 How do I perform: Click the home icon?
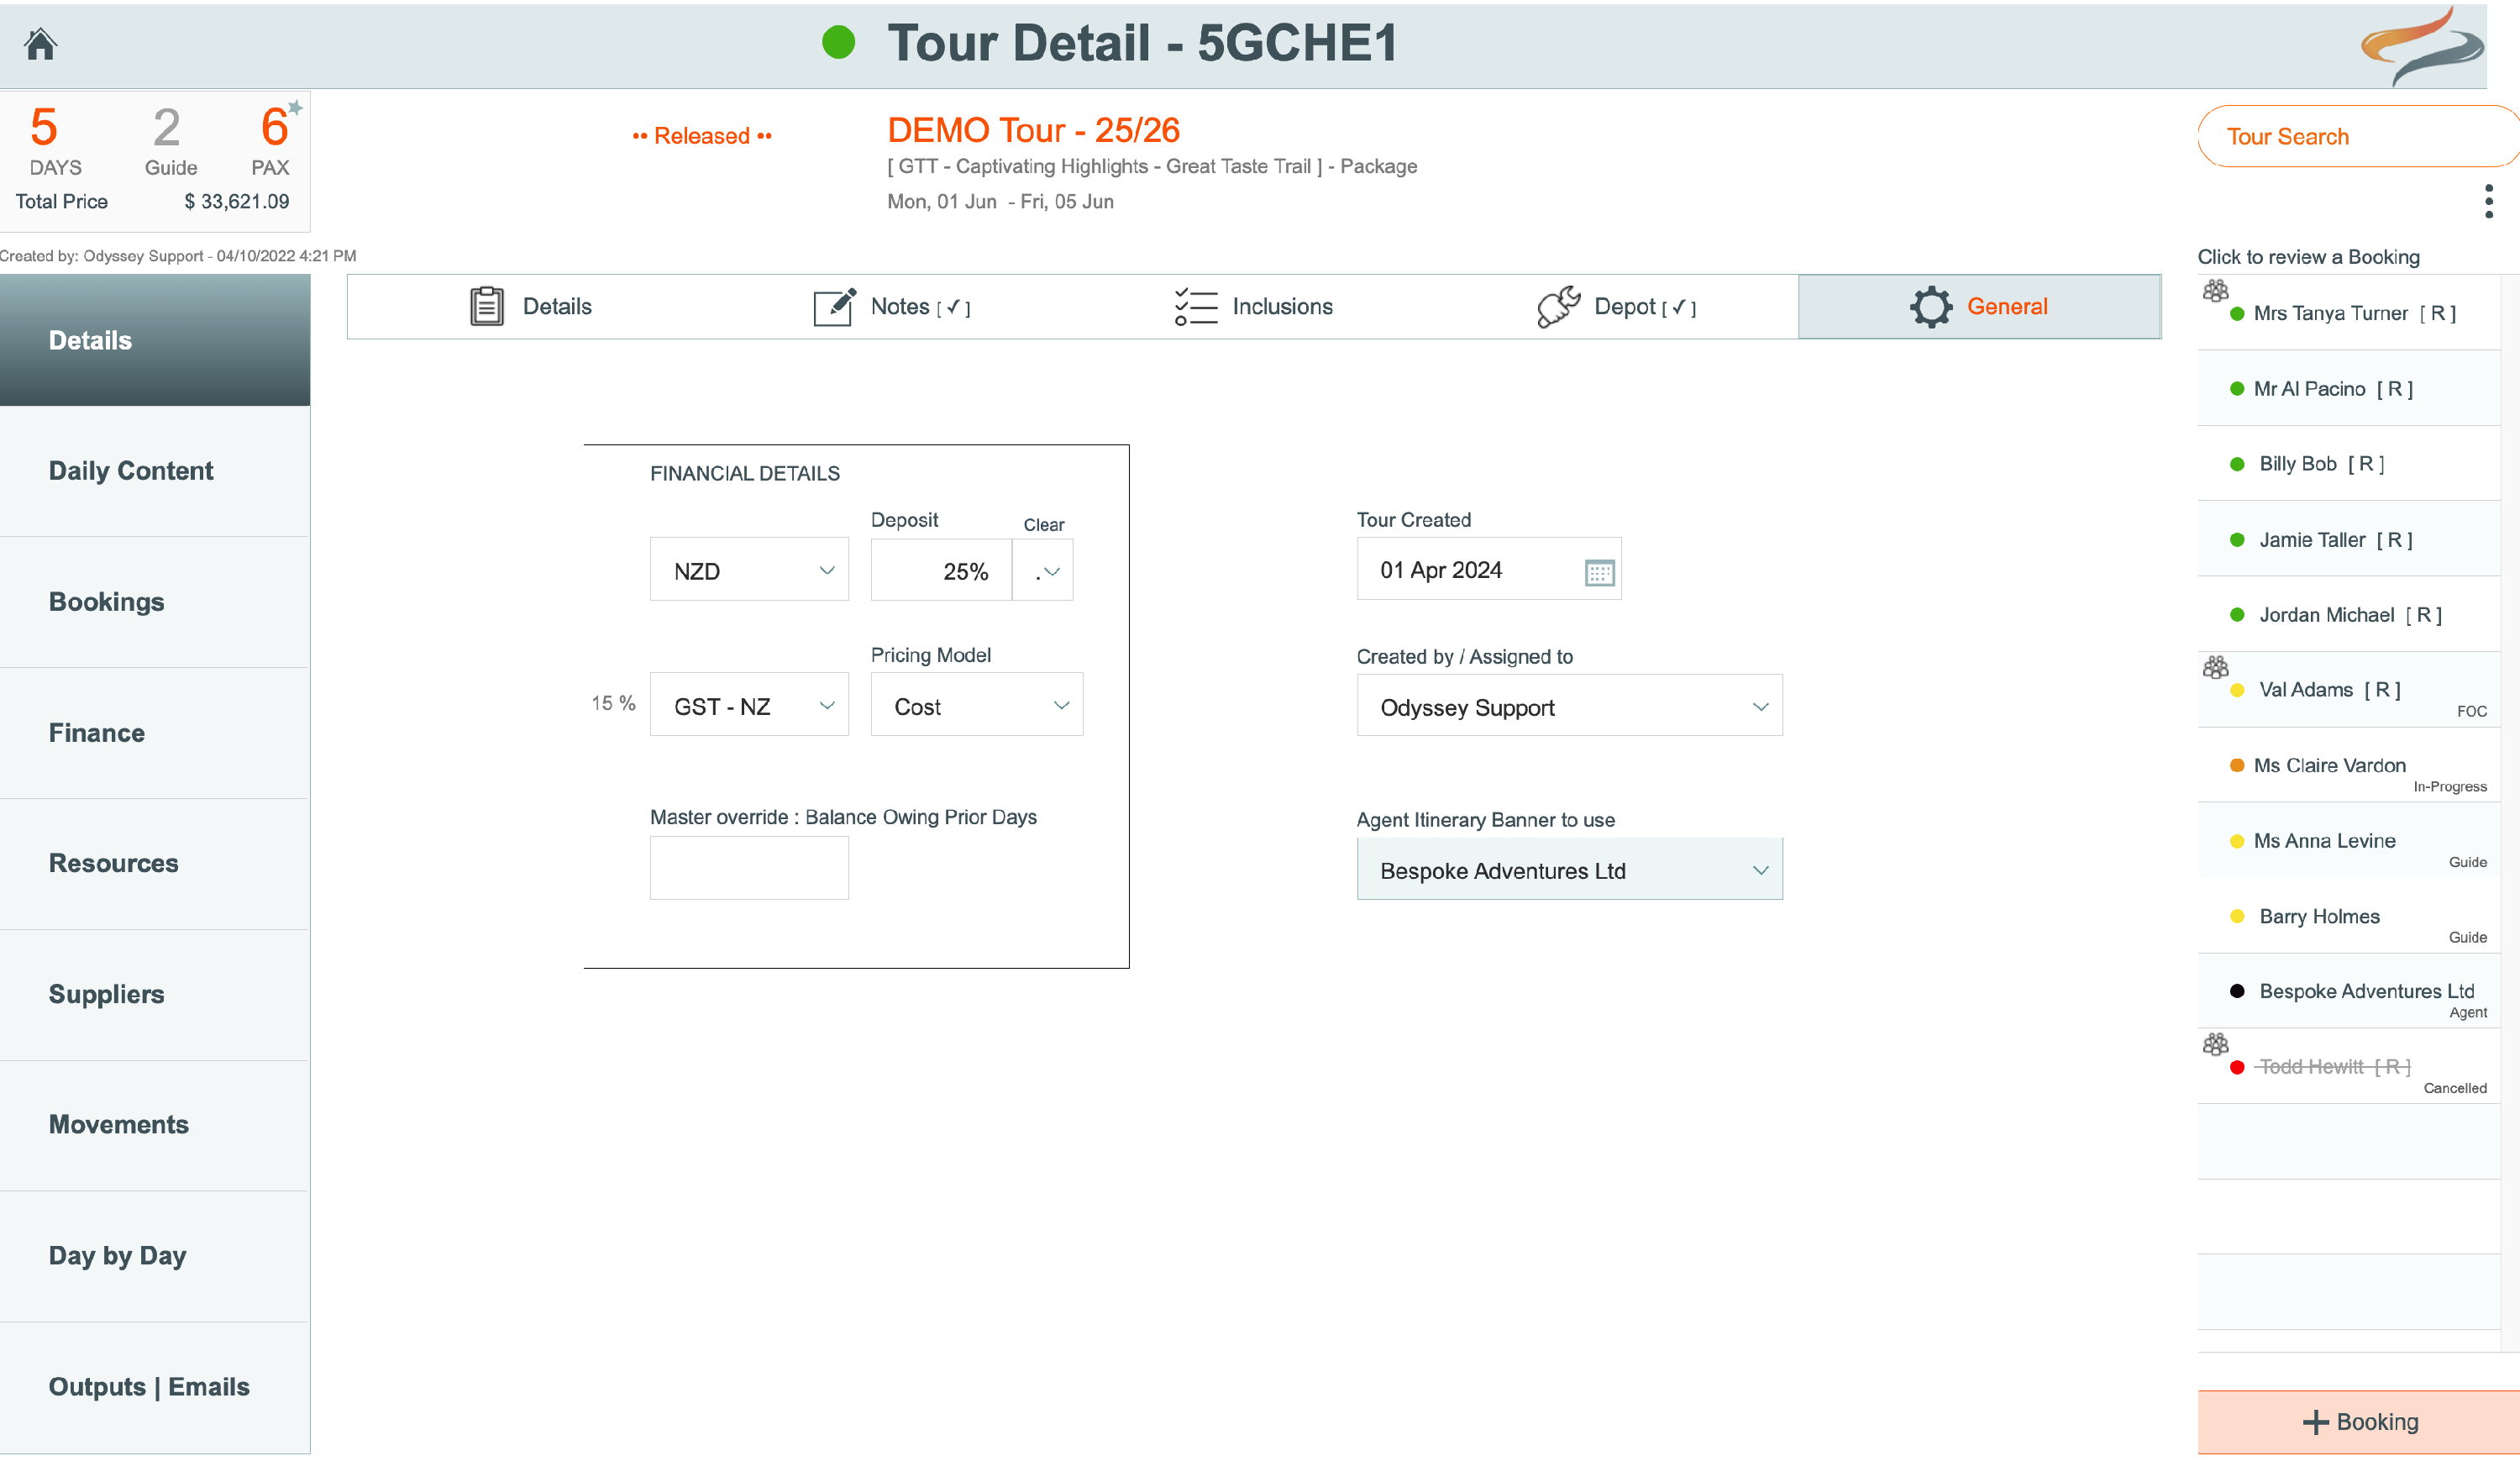tap(41, 44)
